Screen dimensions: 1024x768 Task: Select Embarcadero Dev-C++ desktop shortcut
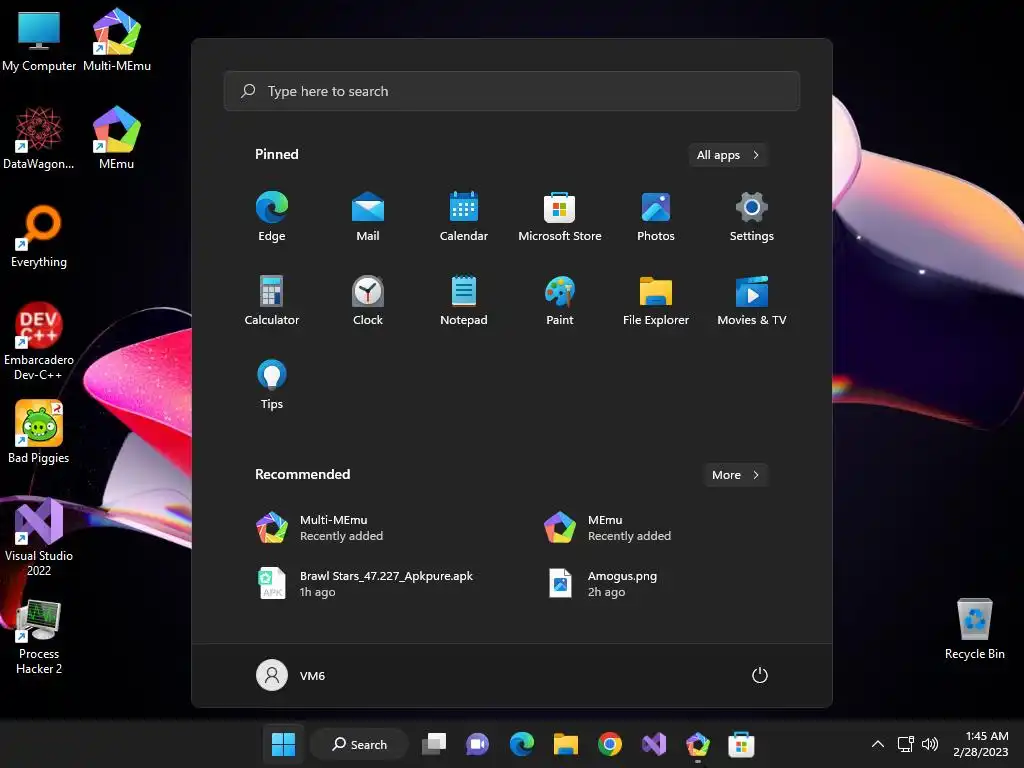click(x=39, y=341)
